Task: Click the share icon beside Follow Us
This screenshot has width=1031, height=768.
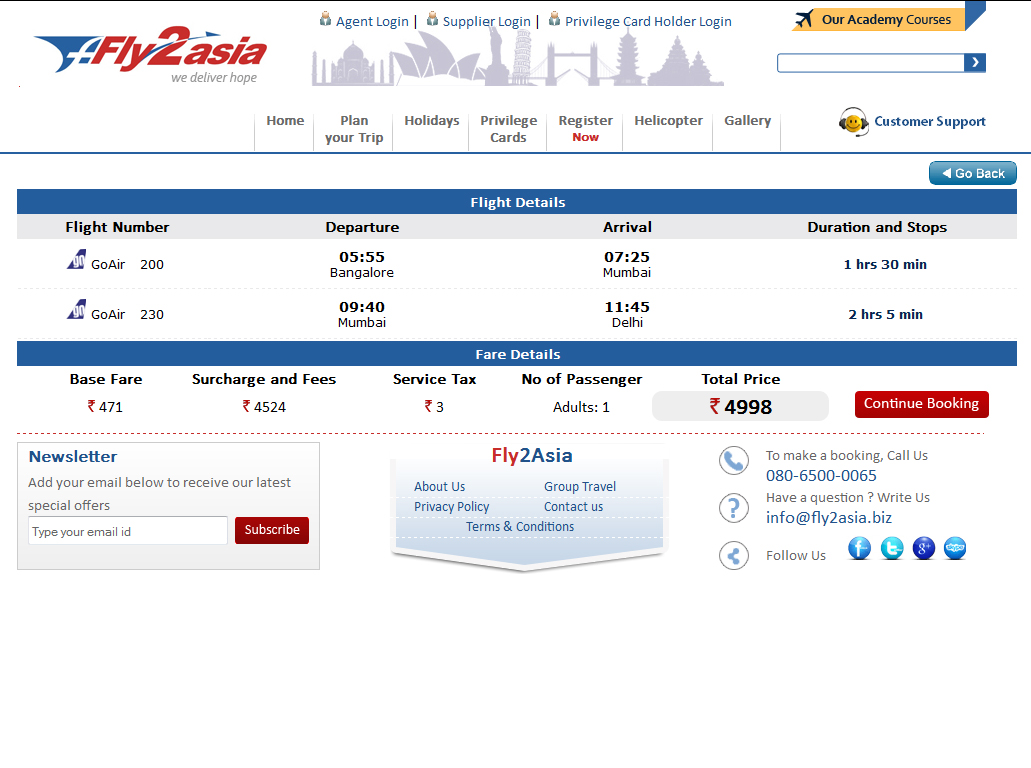Action: click(734, 556)
